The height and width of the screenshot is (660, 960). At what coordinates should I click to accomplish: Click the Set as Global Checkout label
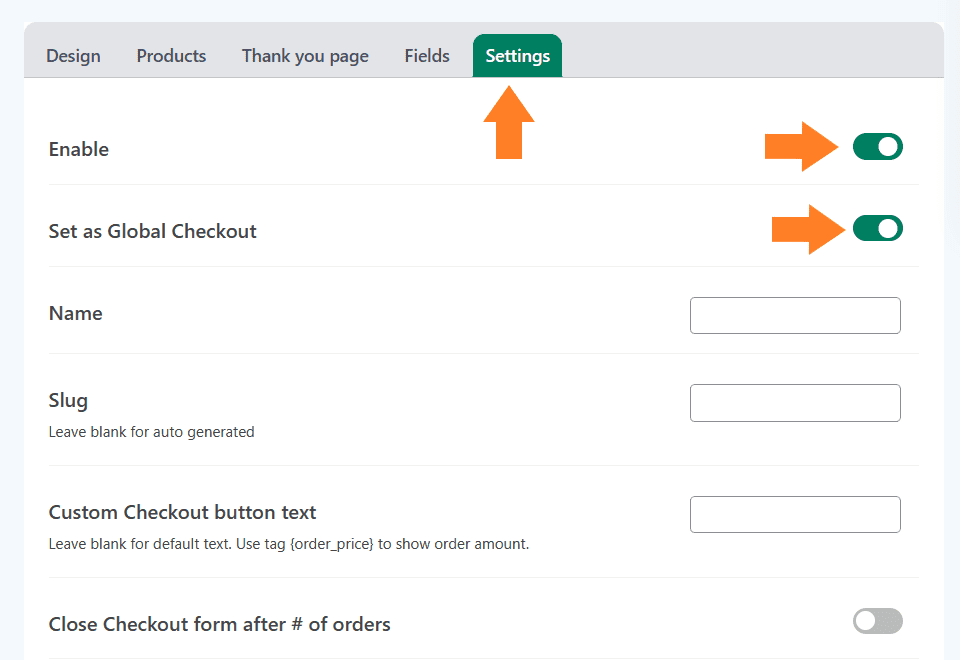[152, 231]
